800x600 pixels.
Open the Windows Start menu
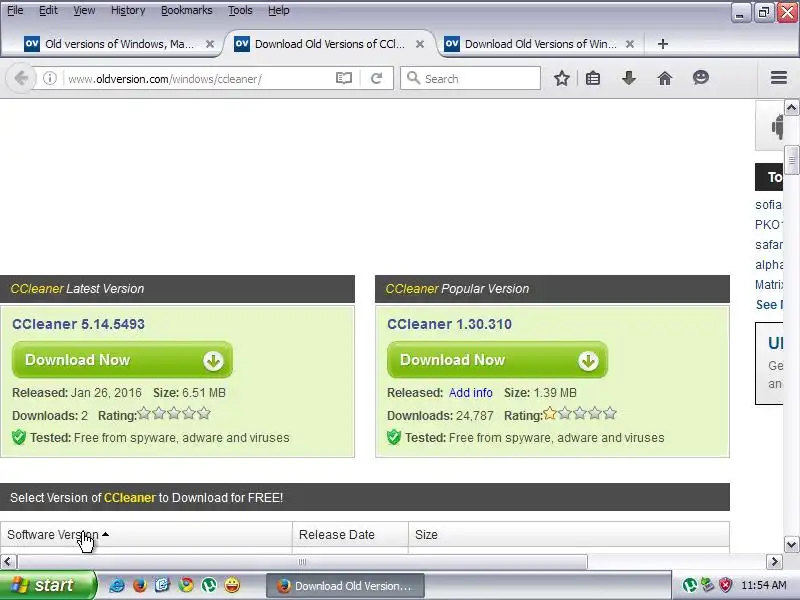click(47, 585)
